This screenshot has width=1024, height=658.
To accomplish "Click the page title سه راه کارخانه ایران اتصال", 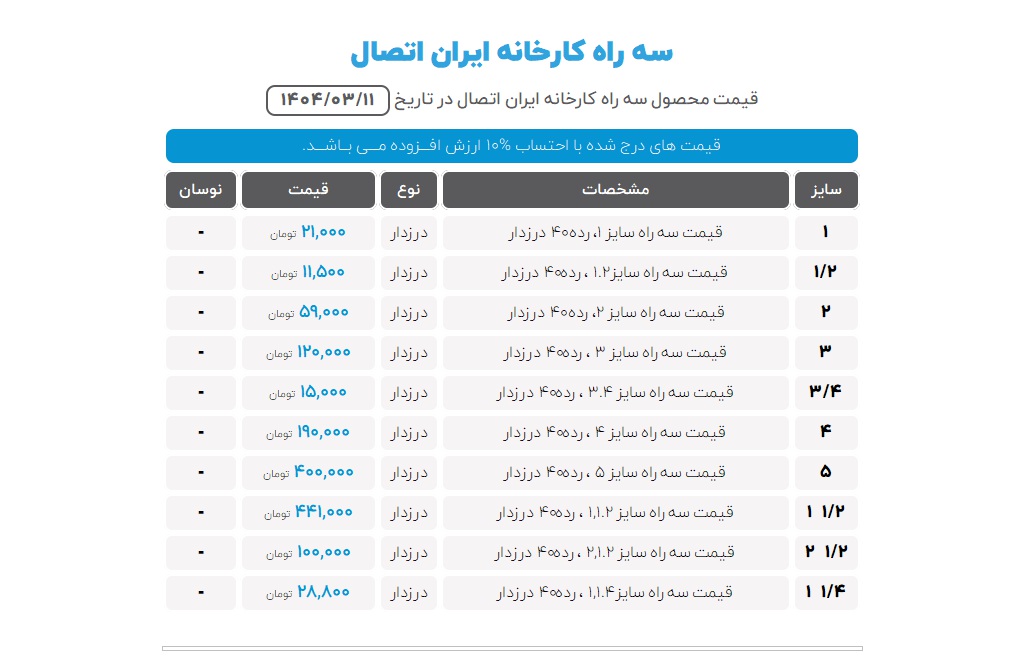I will point(511,52).
